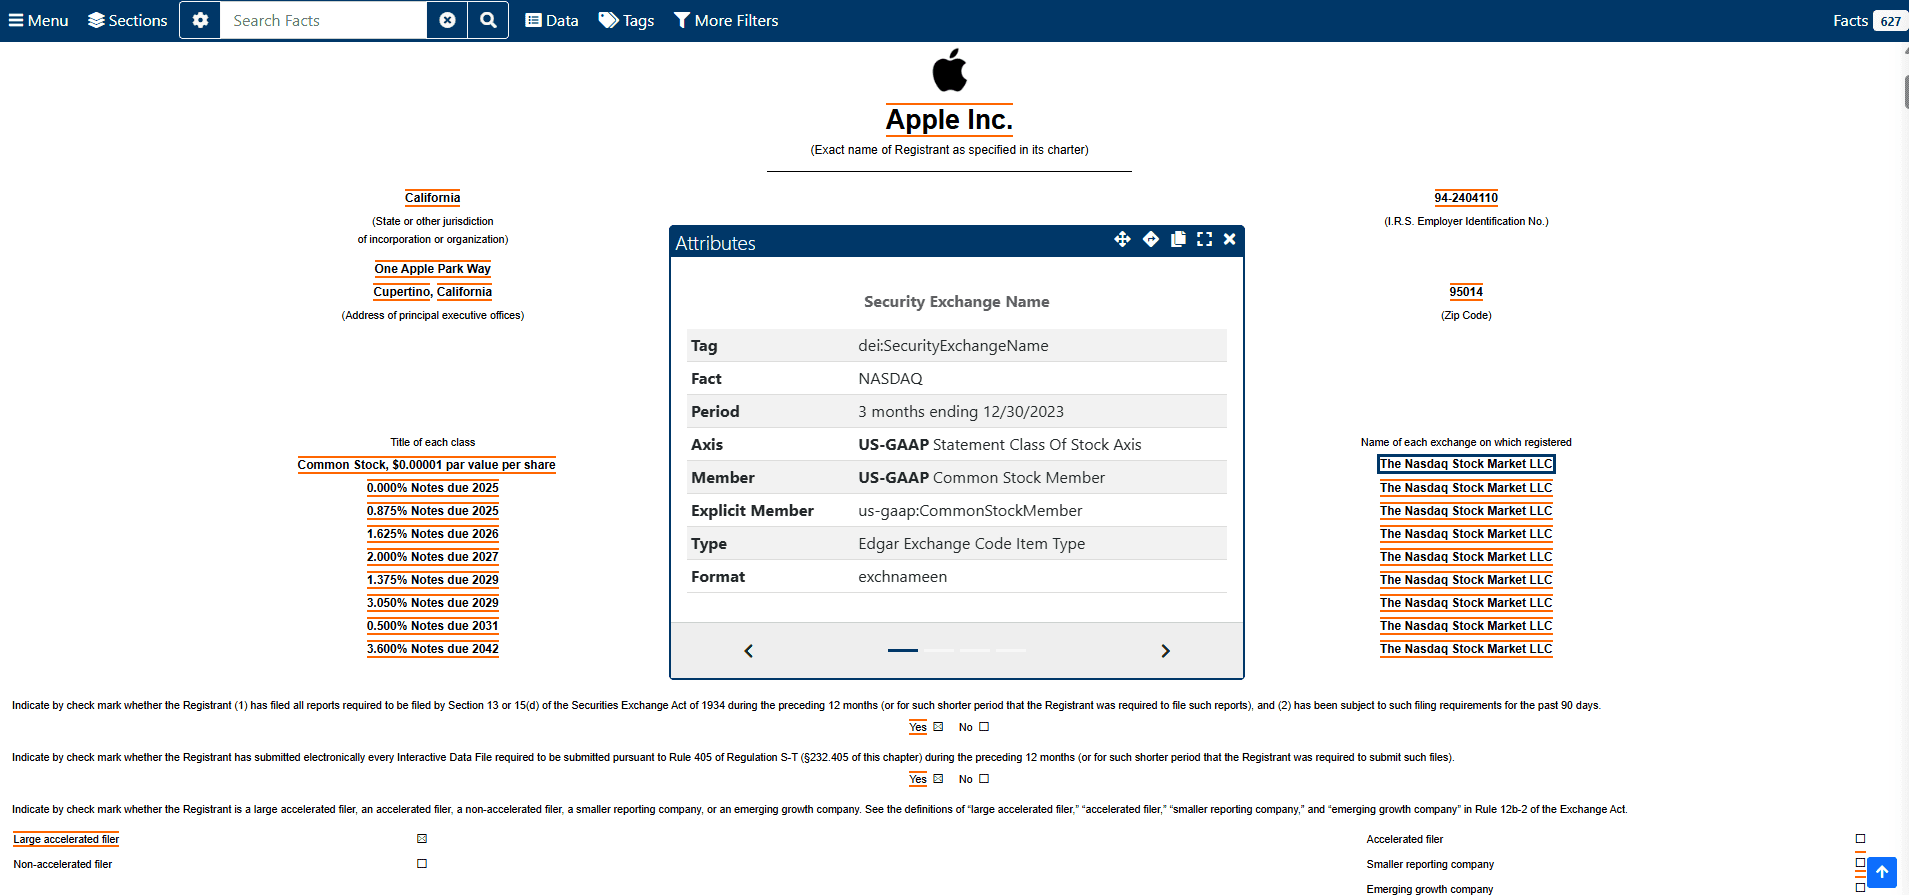
Task: Click the blue scroll-to-top arrow button
Action: (x=1881, y=872)
